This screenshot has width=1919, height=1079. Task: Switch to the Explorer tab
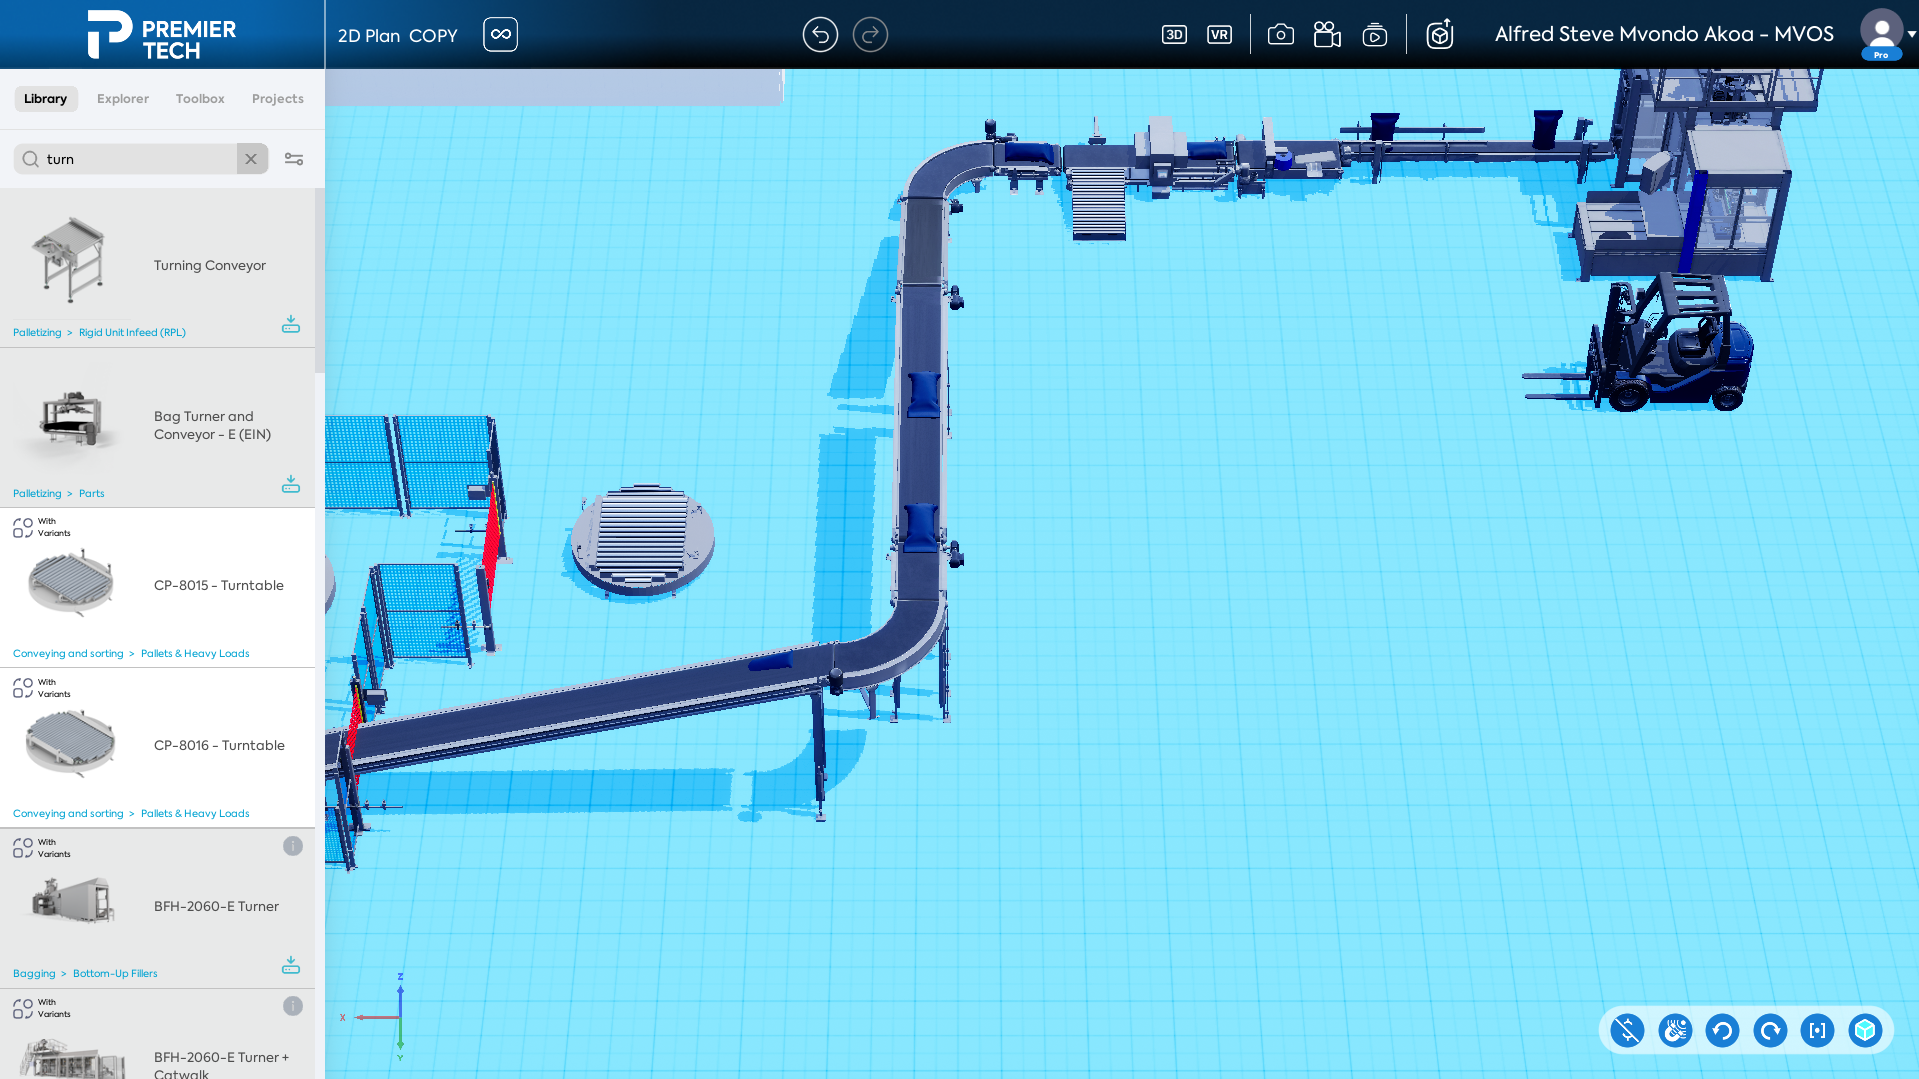point(123,99)
